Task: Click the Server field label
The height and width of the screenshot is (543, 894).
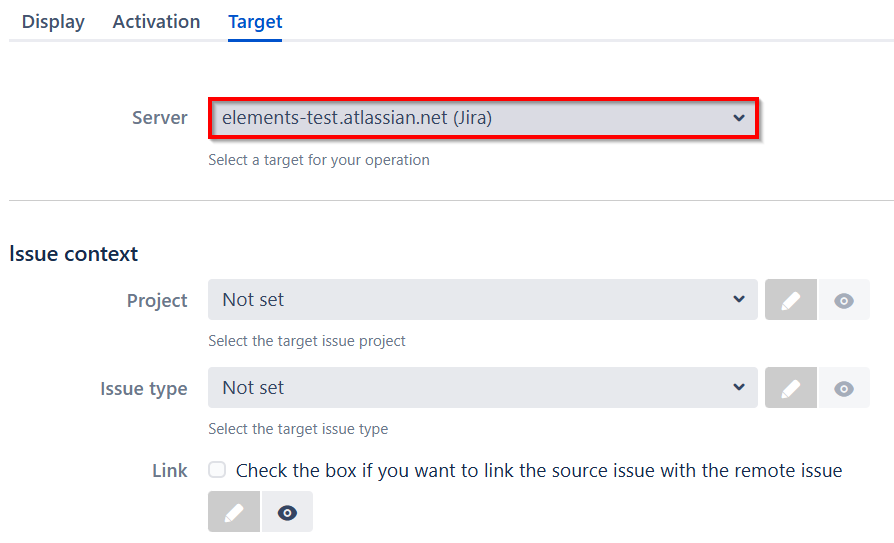Action: pos(160,118)
